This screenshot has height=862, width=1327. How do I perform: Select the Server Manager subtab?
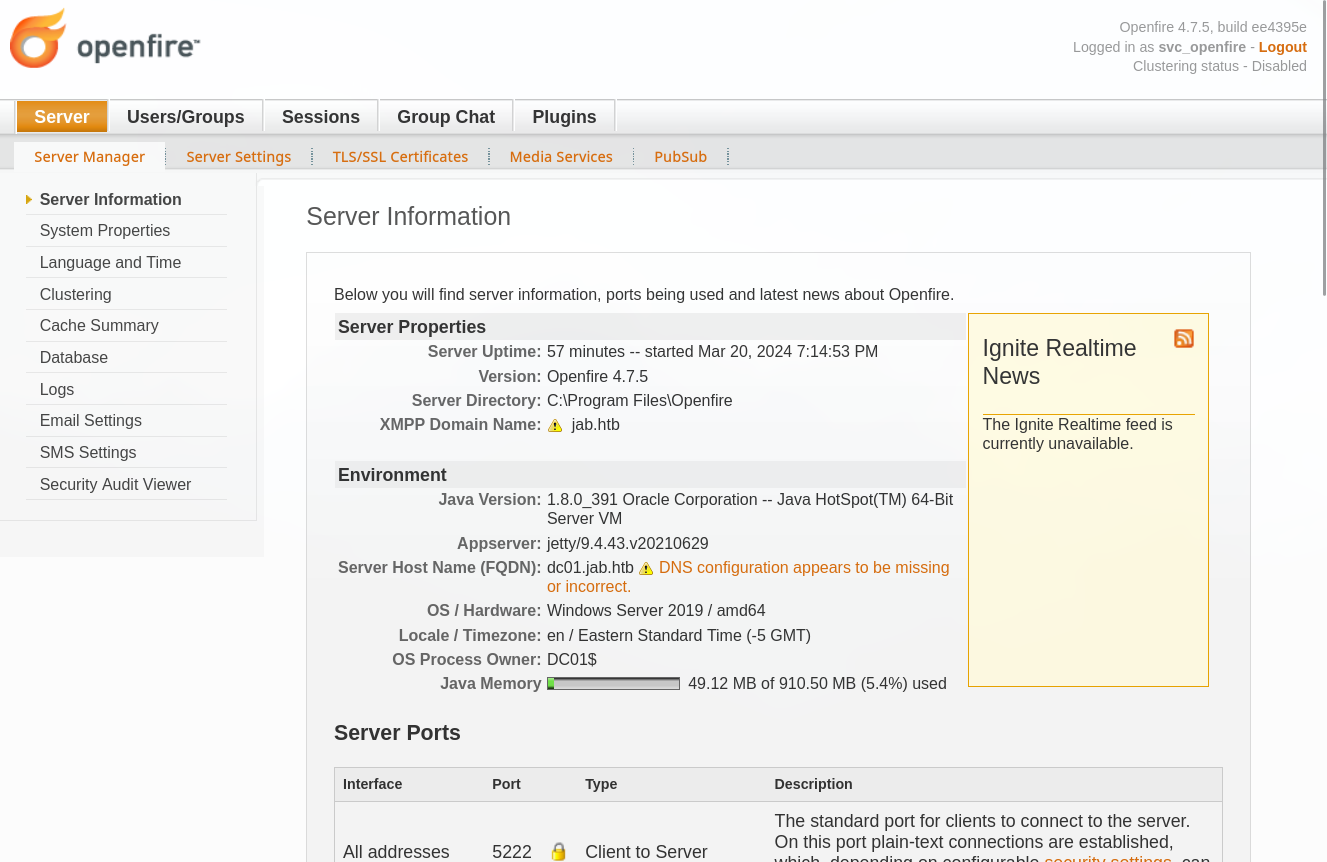click(90, 157)
